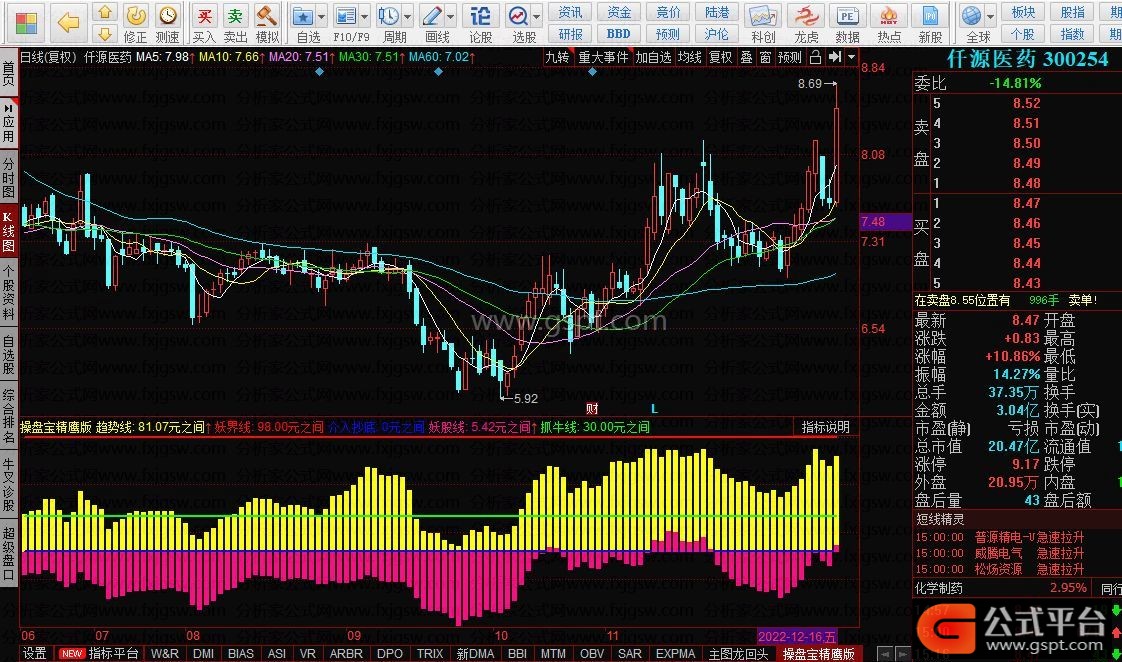The width and height of the screenshot is (1122, 662).
Task: Click the up arrow navigation icon
Action: [x=105, y=12]
